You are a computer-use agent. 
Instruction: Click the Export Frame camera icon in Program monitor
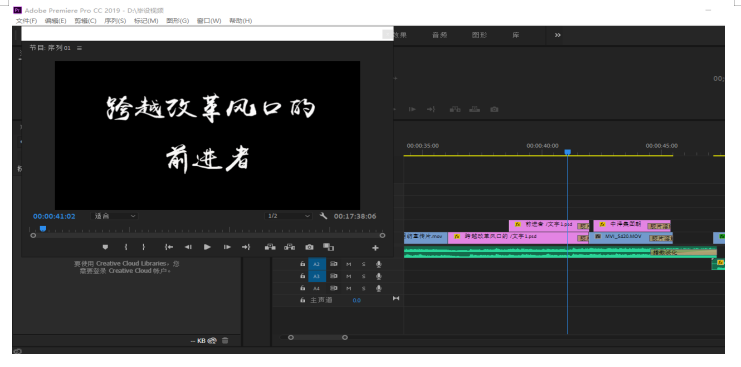[309, 247]
